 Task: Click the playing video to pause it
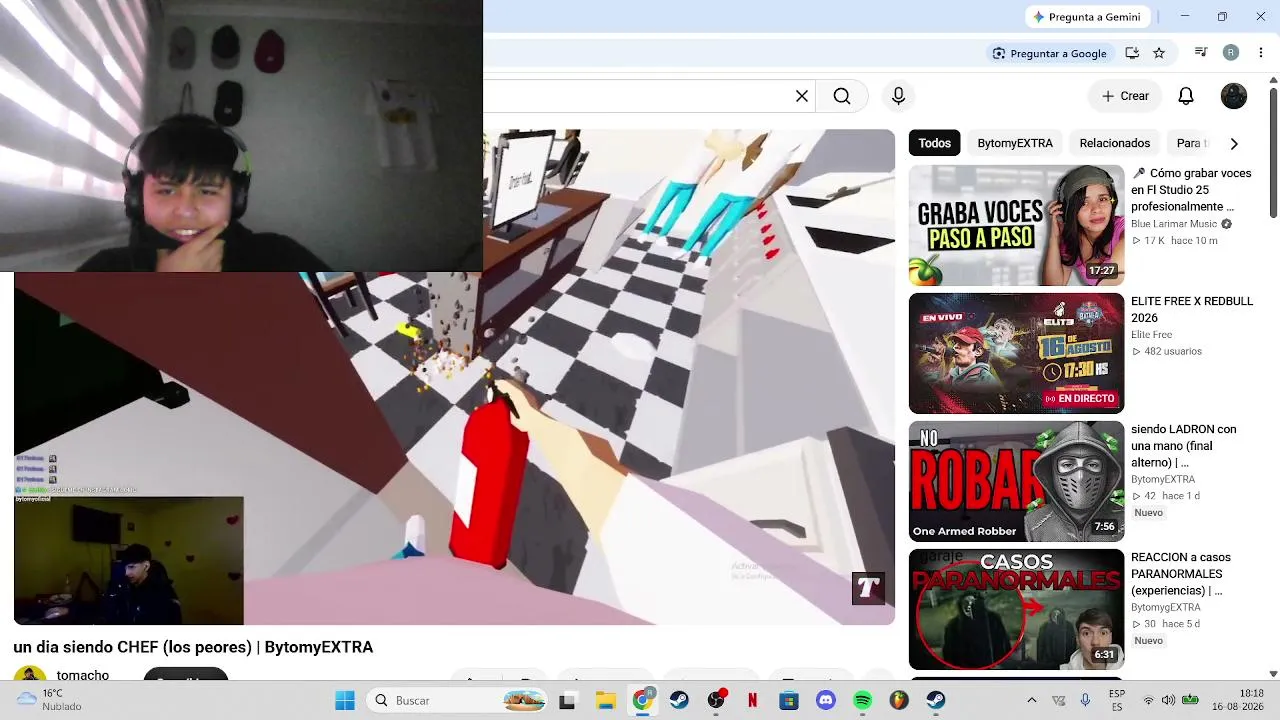(454, 377)
